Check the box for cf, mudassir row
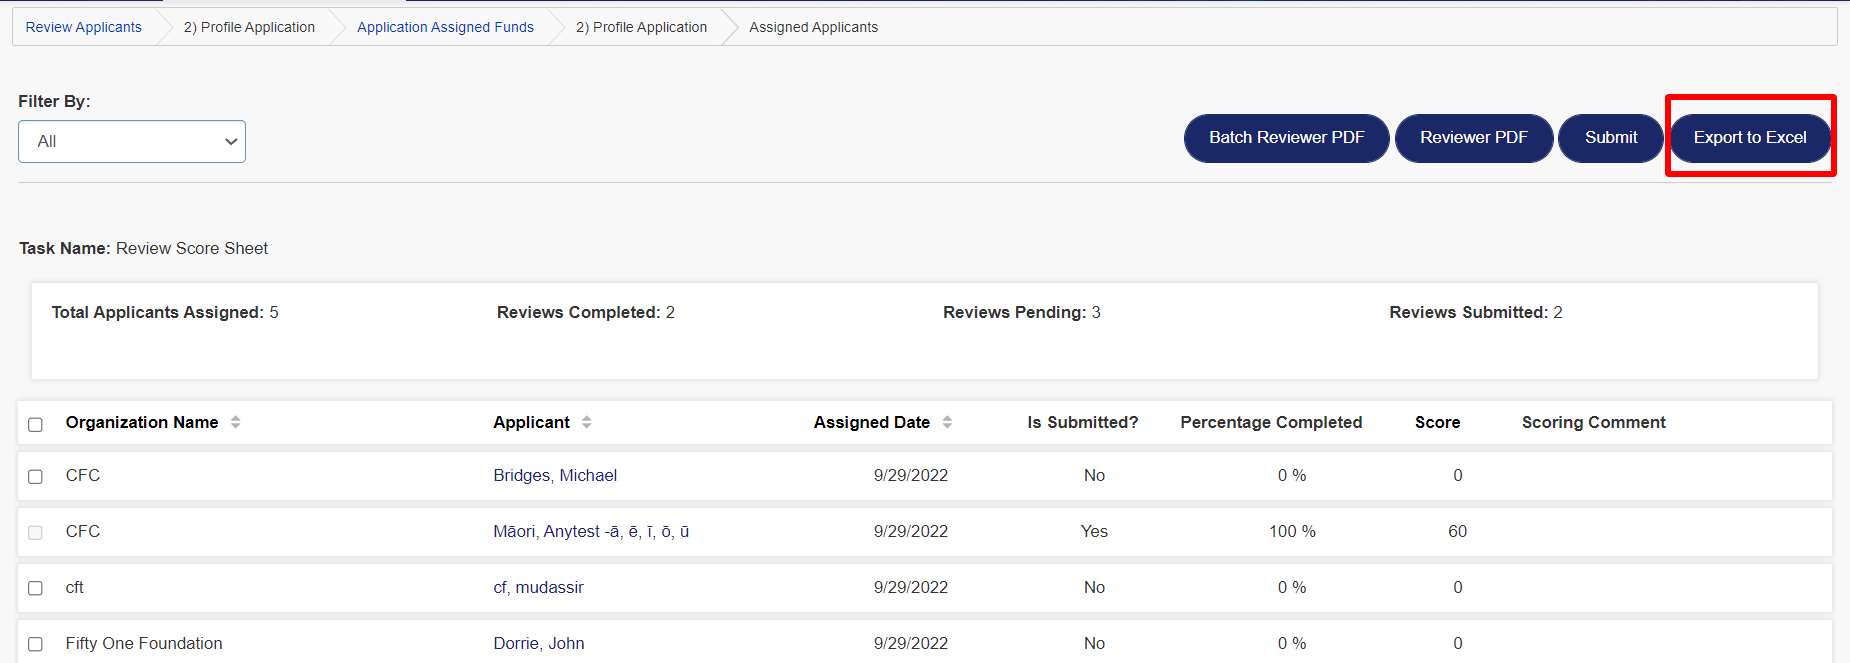The image size is (1850, 663). [35, 588]
